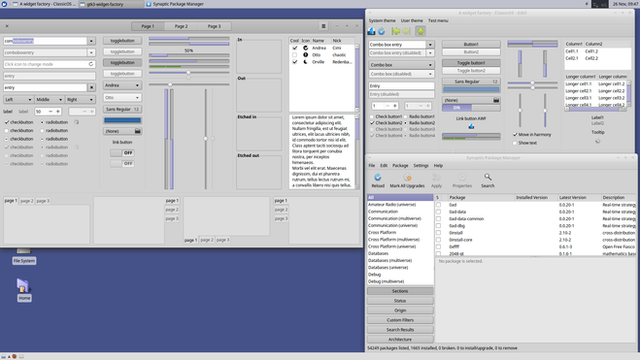
Task: Open Test menu in Gtk3 window
Action: pos(438,20)
